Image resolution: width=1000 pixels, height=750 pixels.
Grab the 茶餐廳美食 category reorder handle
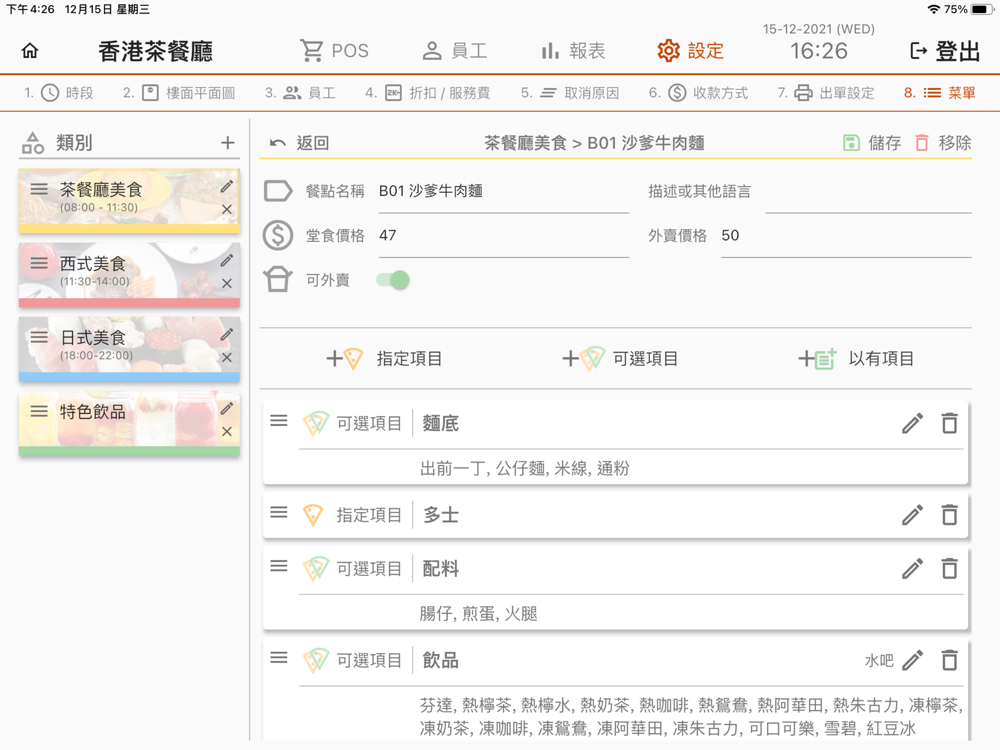(39, 189)
